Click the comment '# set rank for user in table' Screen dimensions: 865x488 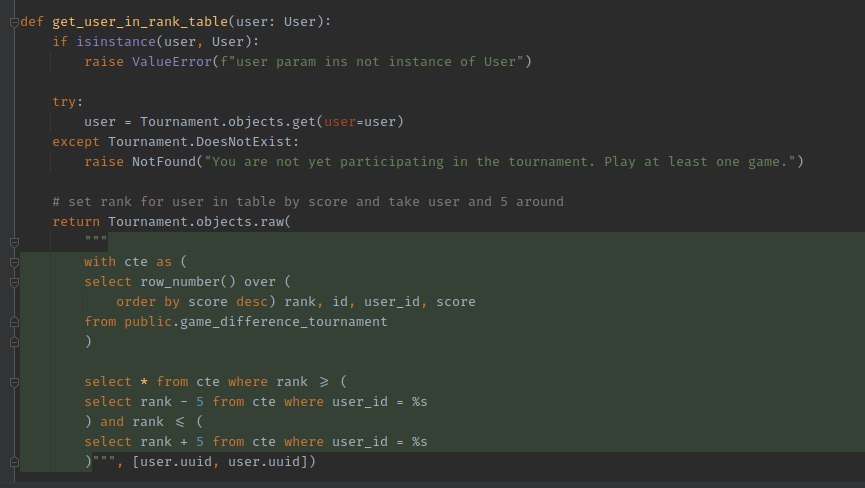point(308,202)
